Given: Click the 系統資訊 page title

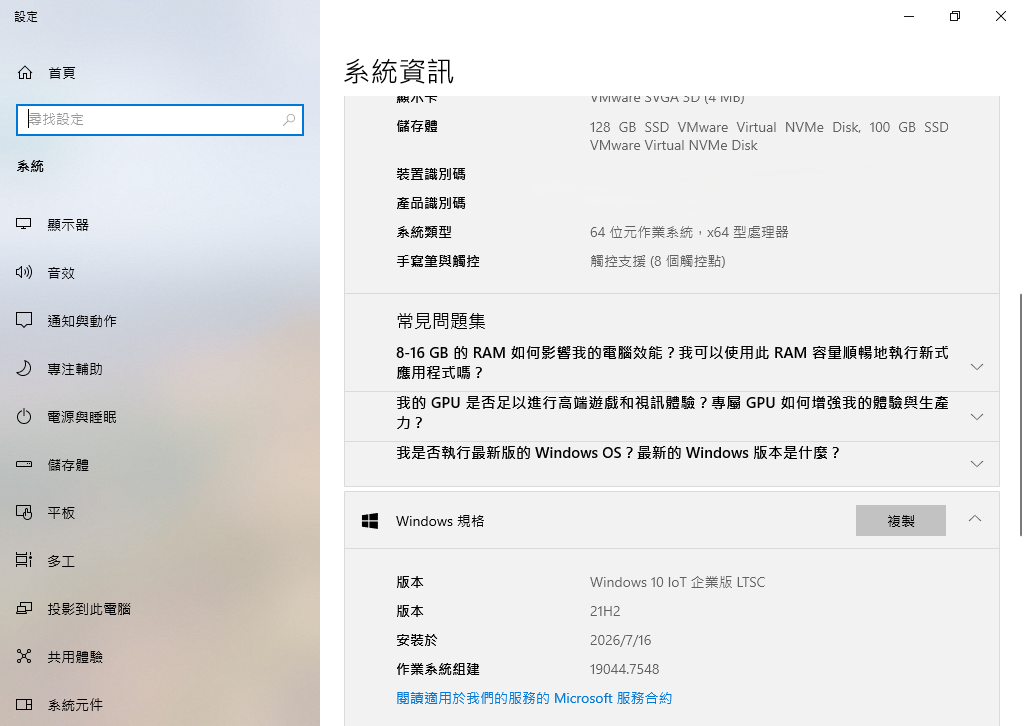Looking at the screenshot, I should point(399,72).
